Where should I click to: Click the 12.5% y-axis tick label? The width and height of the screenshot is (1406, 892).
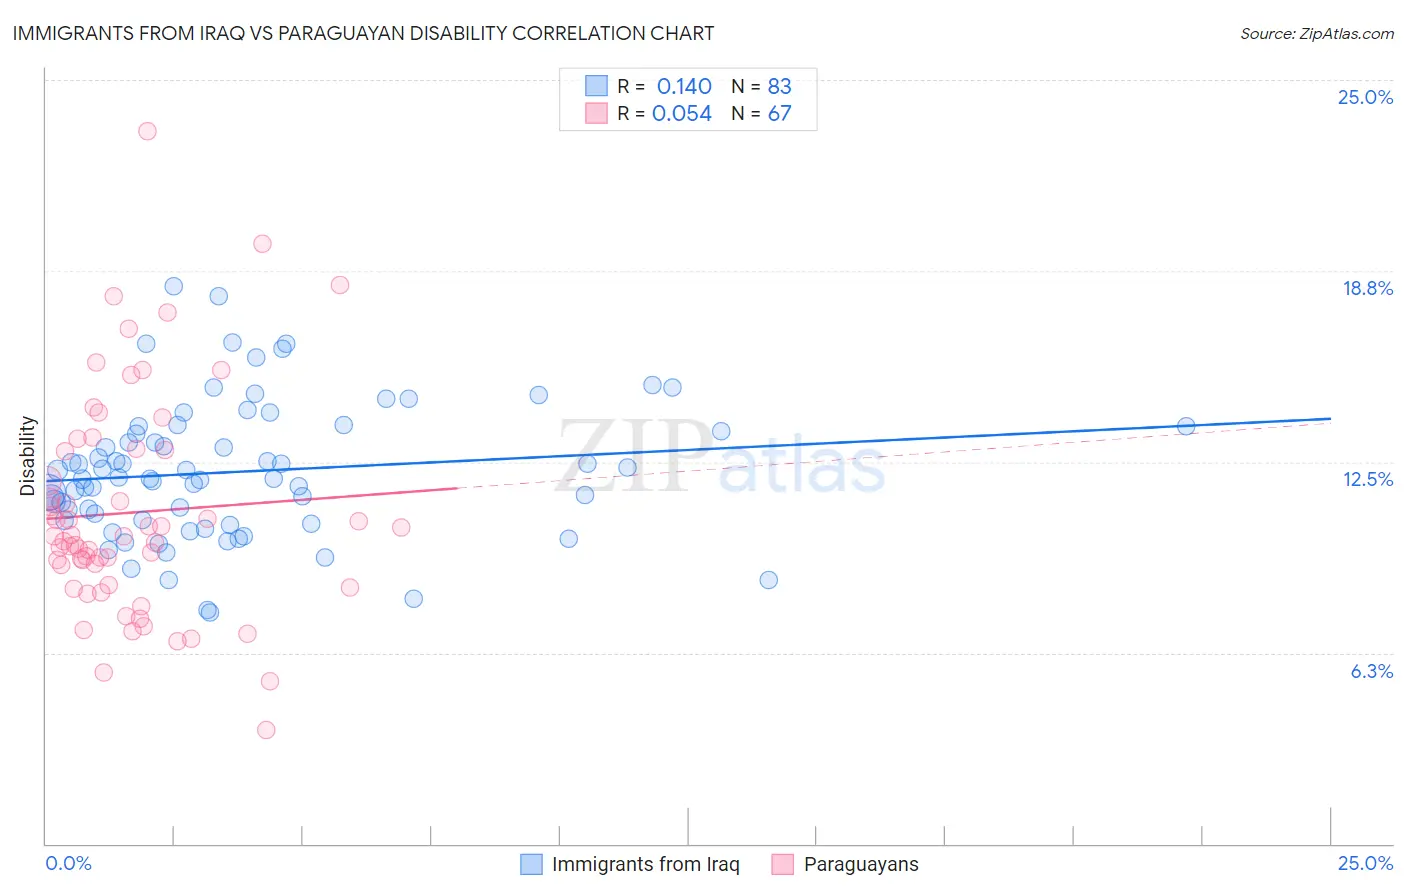1367,479
